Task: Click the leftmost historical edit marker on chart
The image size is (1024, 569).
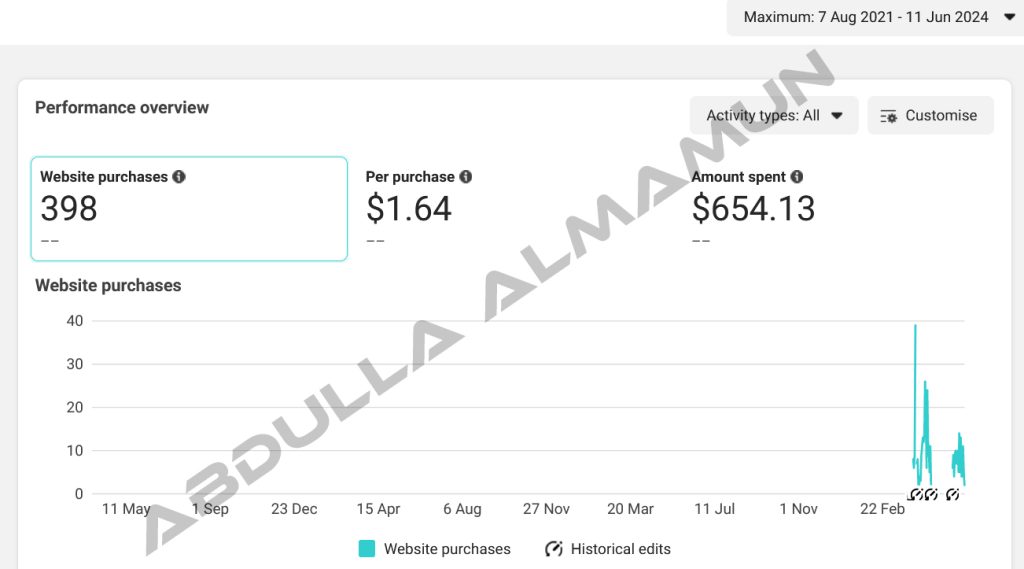Action: (x=915, y=494)
